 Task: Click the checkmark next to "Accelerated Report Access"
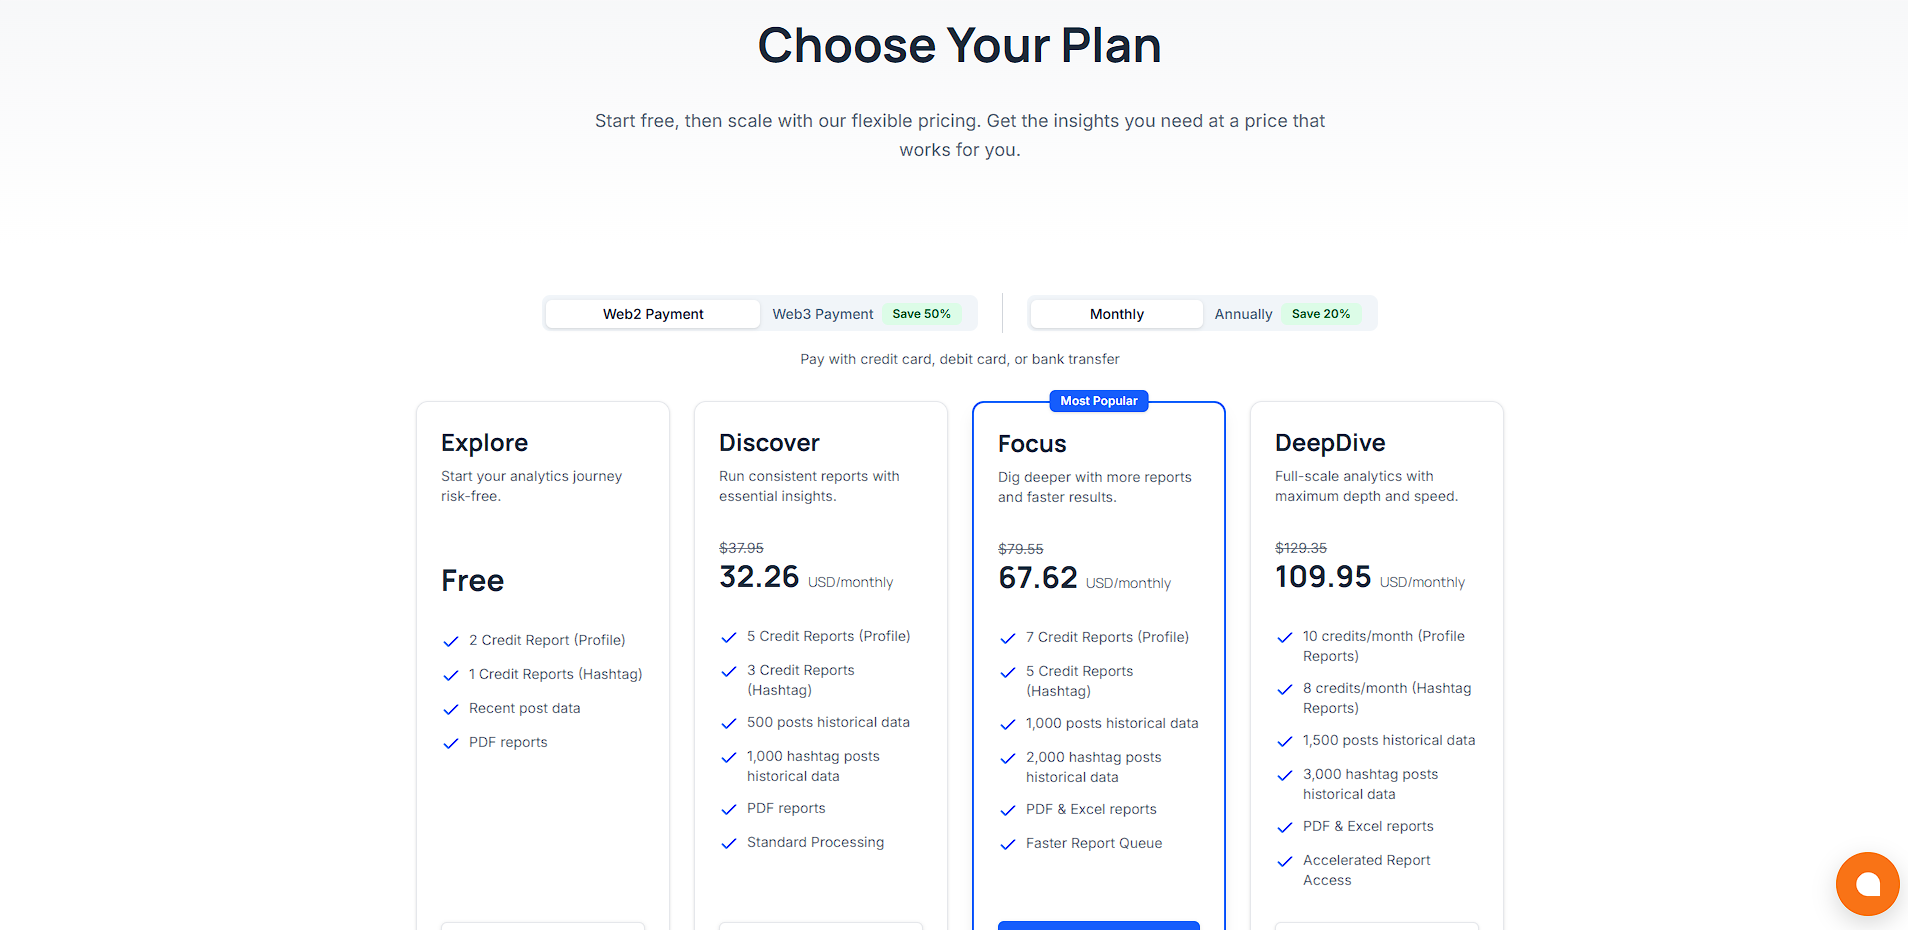[x=1284, y=861]
